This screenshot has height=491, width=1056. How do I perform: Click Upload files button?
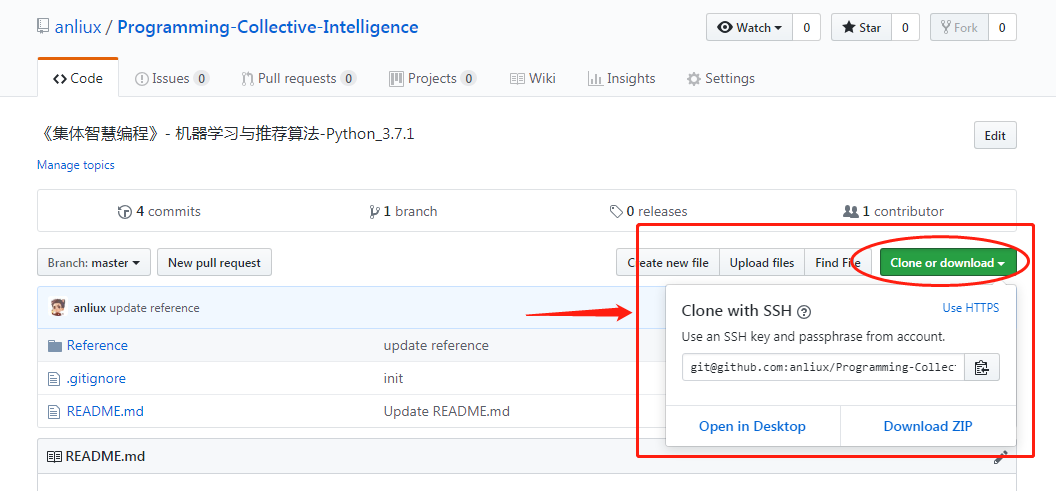tap(762, 263)
